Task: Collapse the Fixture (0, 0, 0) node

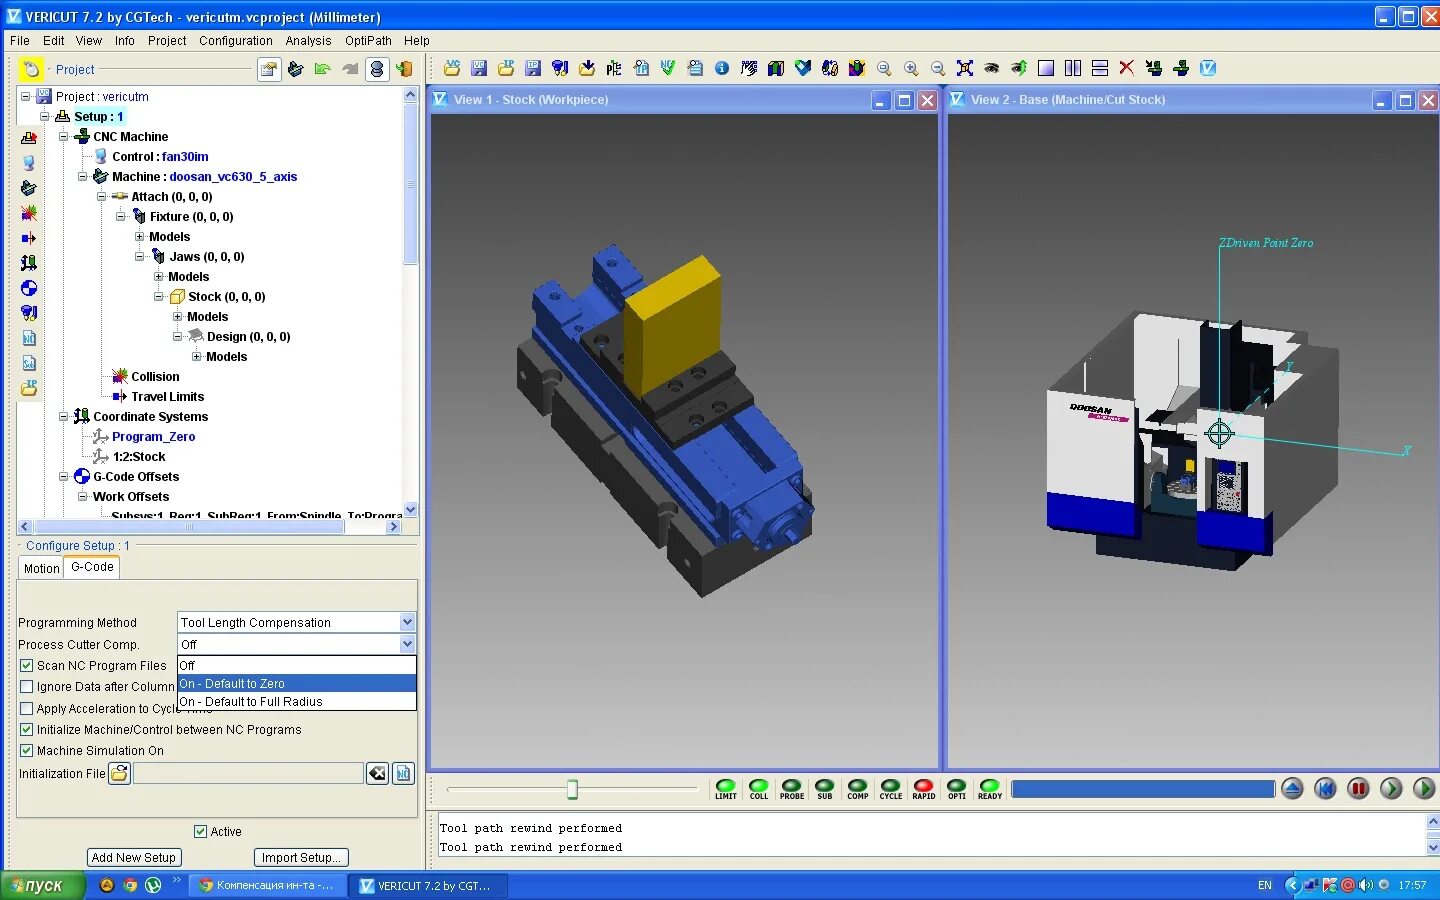Action: 120,217
